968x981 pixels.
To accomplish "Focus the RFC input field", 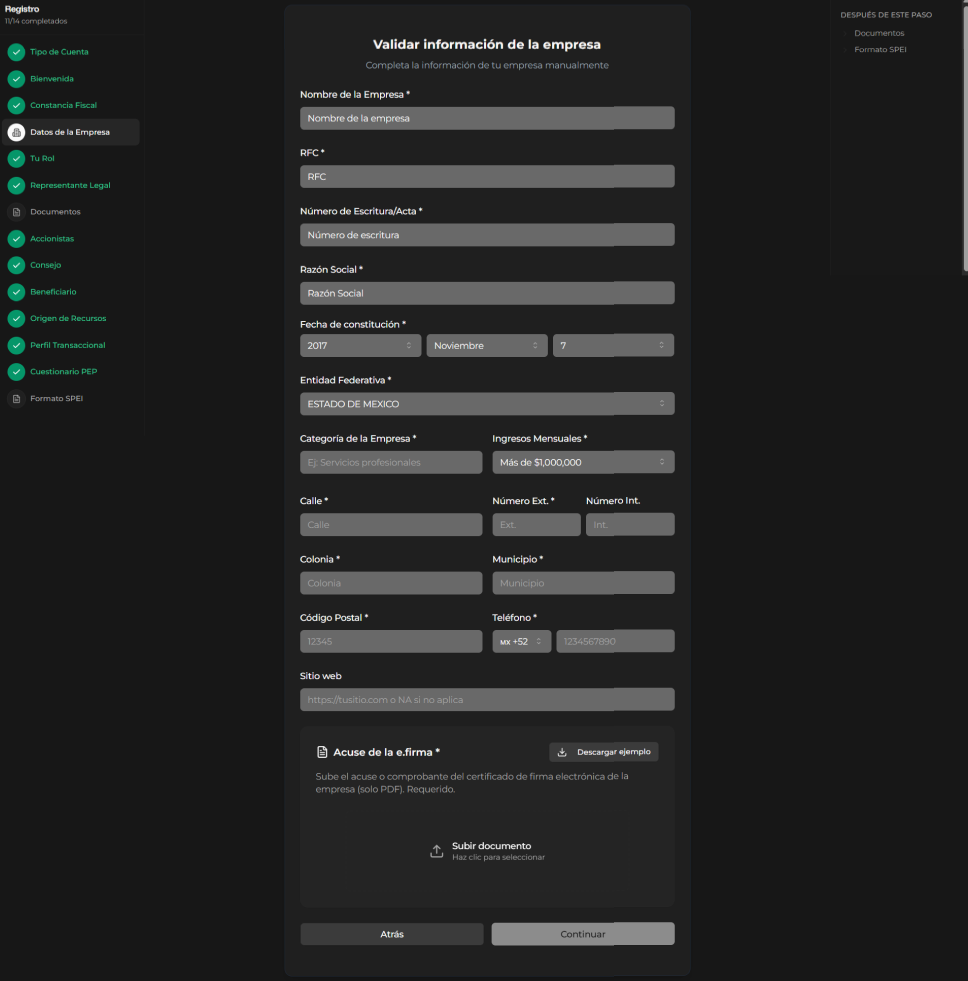I will click(x=487, y=176).
